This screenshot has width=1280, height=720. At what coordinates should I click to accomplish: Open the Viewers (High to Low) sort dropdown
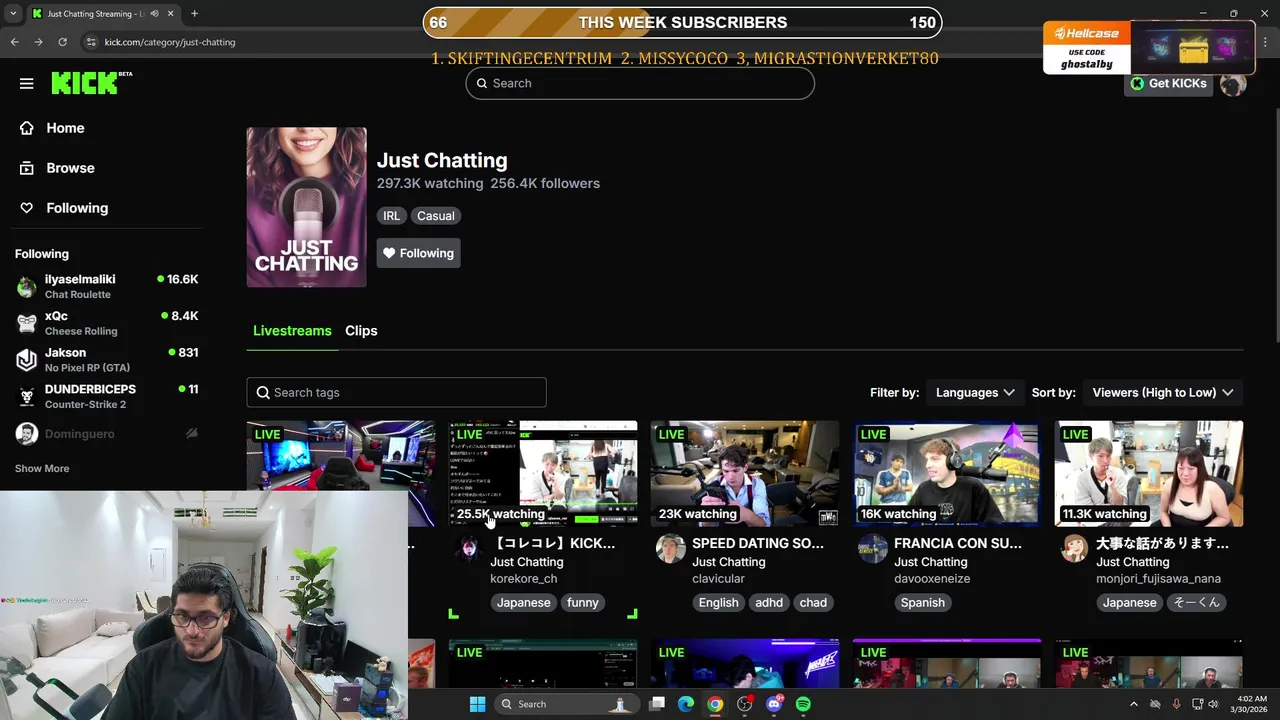coord(1163,392)
